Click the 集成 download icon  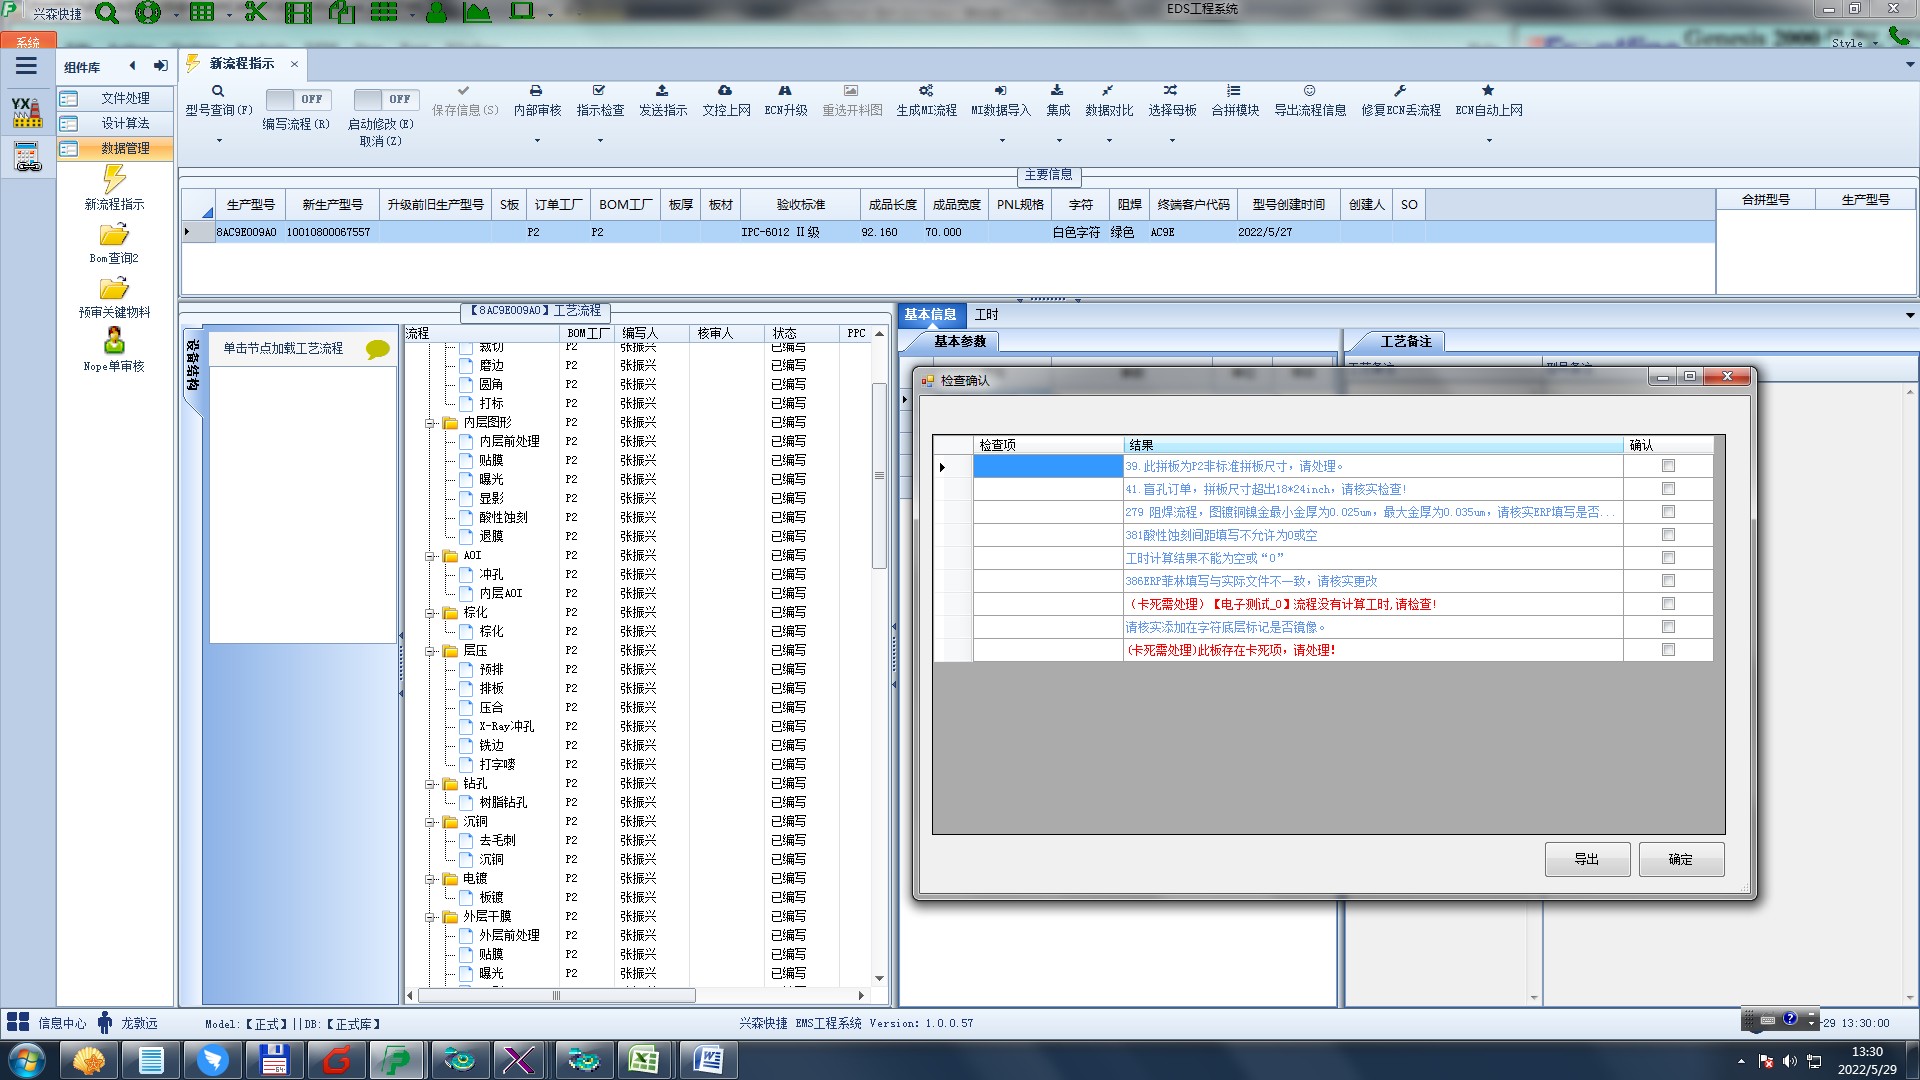[x=1057, y=91]
